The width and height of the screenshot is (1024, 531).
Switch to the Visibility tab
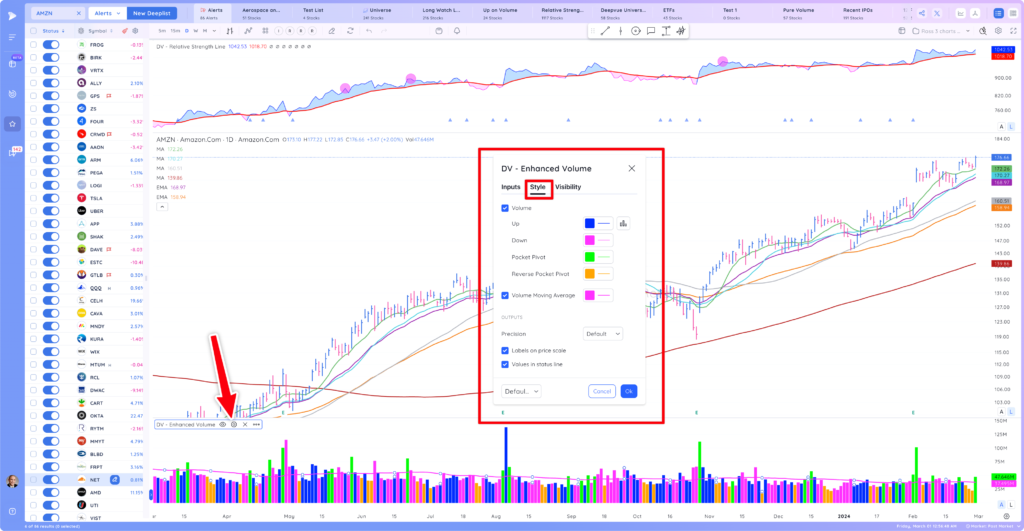pyautogui.click(x=568, y=187)
